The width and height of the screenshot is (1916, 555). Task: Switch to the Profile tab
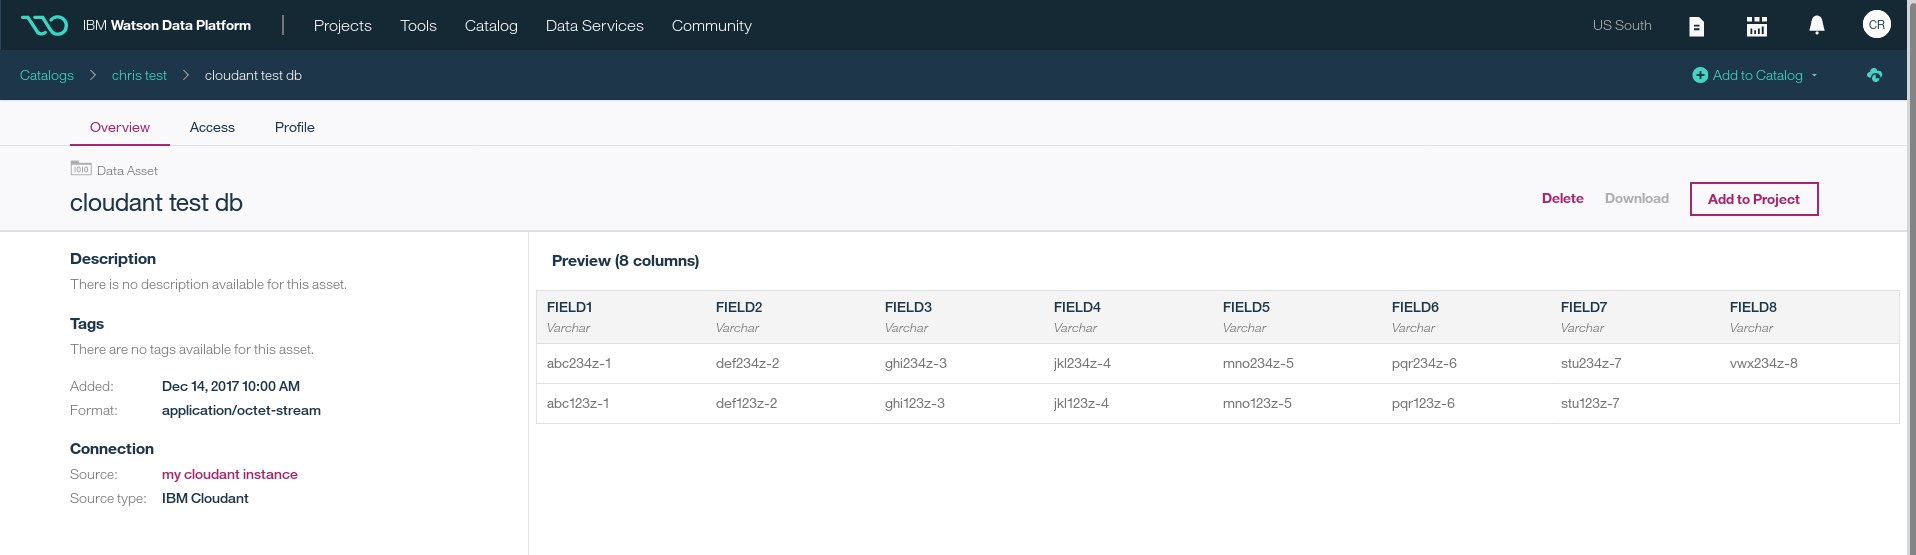click(x=294, y=127)
